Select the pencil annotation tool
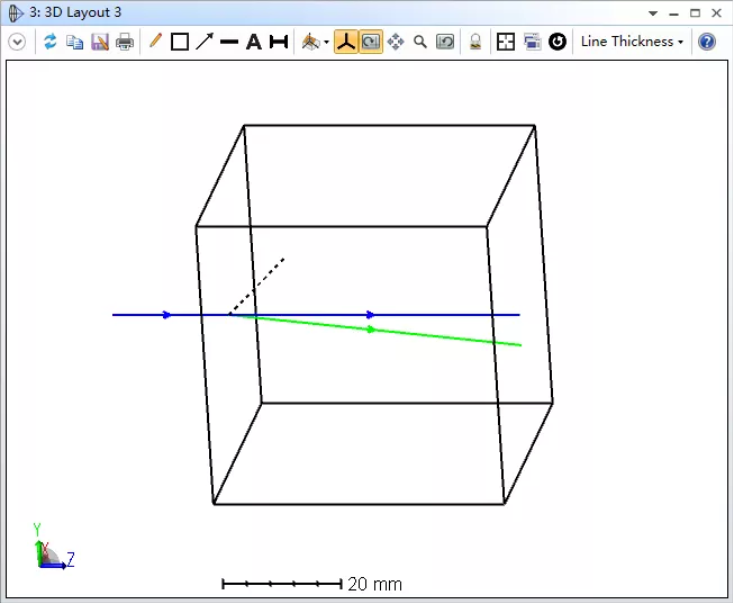 click(155, 42)
